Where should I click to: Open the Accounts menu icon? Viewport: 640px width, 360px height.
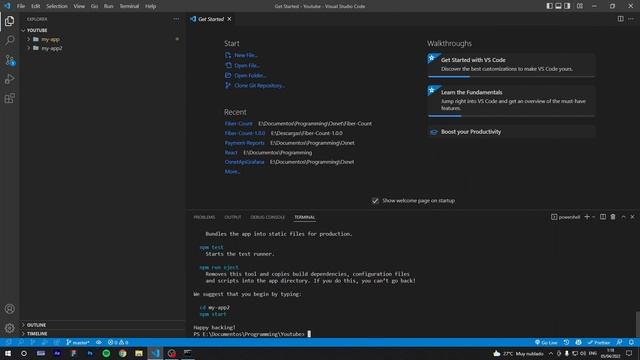click(9, 309)
